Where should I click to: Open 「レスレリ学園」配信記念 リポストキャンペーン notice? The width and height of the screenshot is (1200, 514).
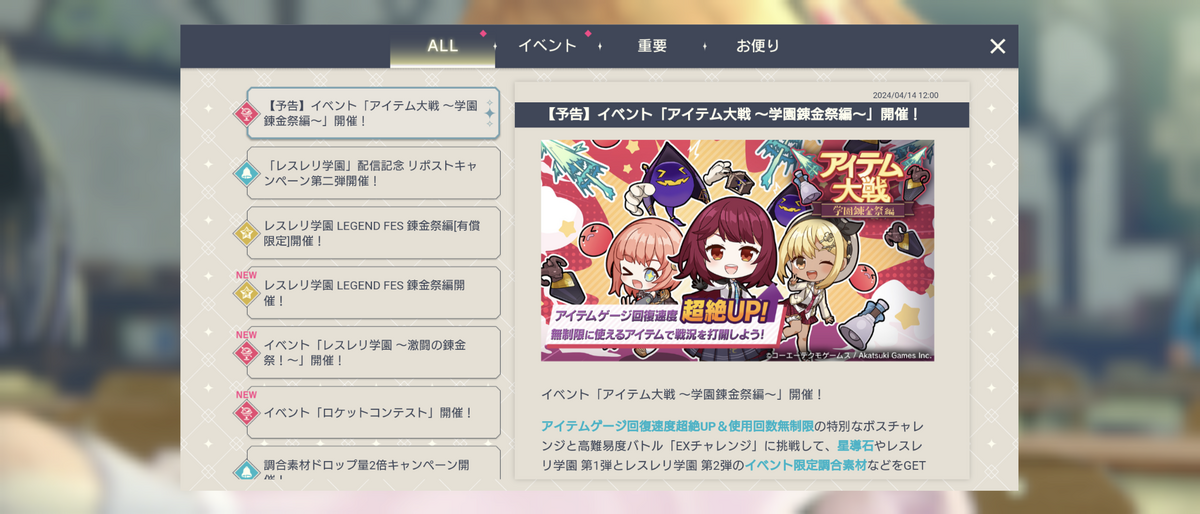(373, 173)
